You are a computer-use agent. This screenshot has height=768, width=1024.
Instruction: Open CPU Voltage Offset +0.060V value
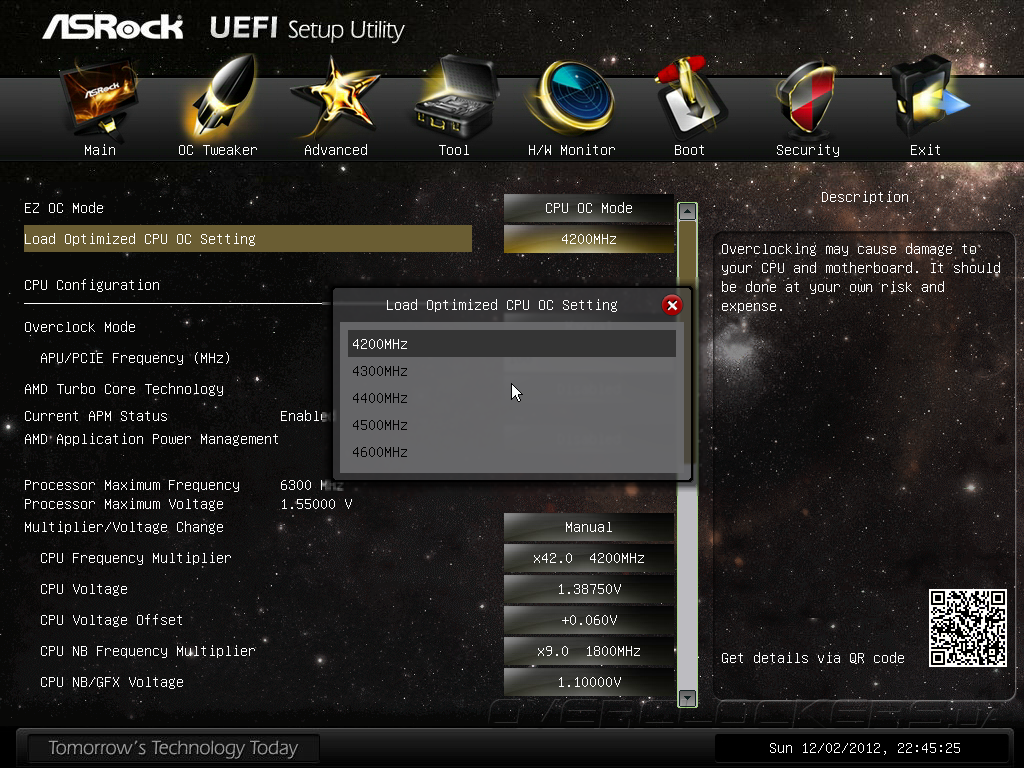pyautogui.click(x=588, y=620)
